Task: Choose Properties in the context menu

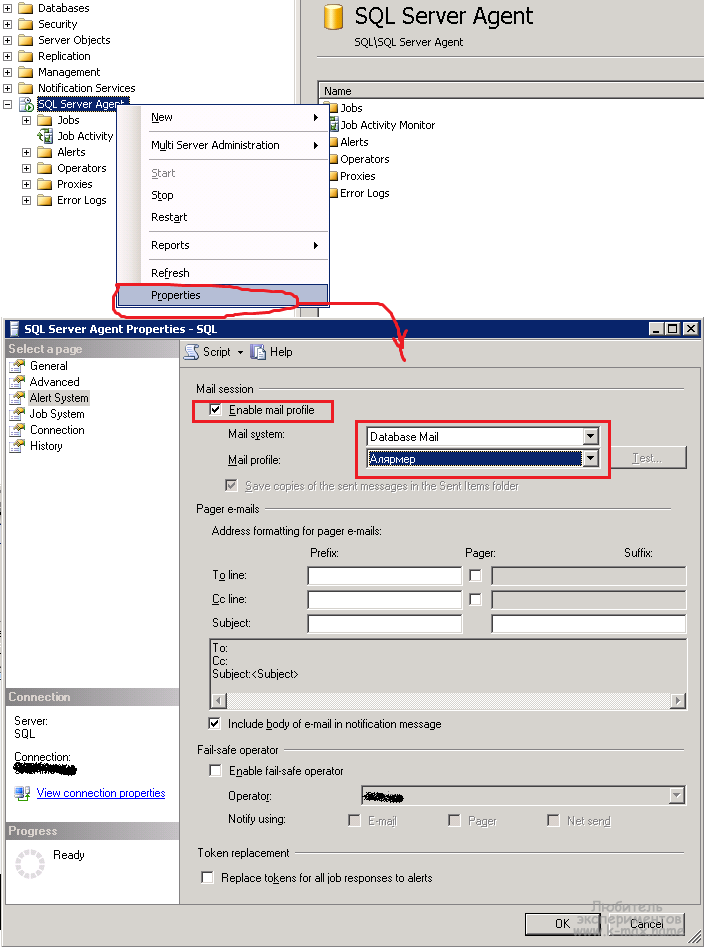Action: click(x=223, y=295)
